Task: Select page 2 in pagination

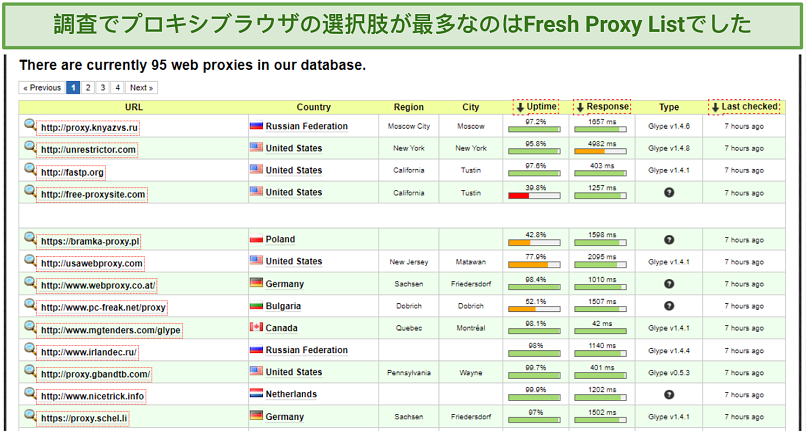Action: click(88, 88)
